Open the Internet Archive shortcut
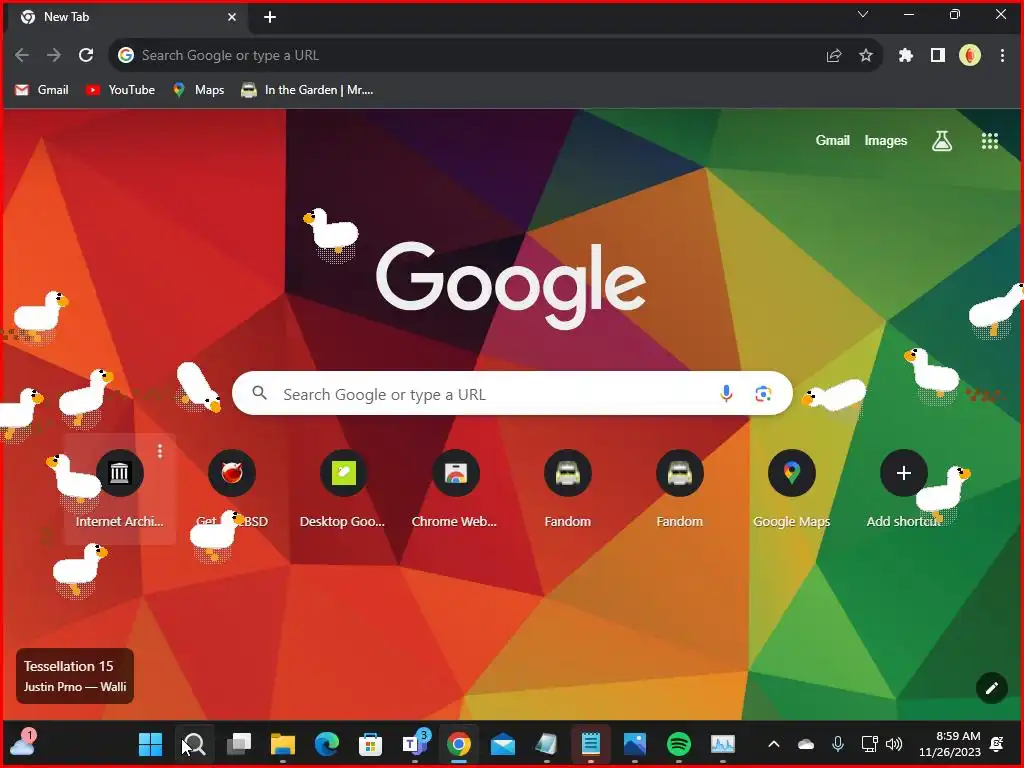This screenshot has width=1024, height=768. click(120, 488)
